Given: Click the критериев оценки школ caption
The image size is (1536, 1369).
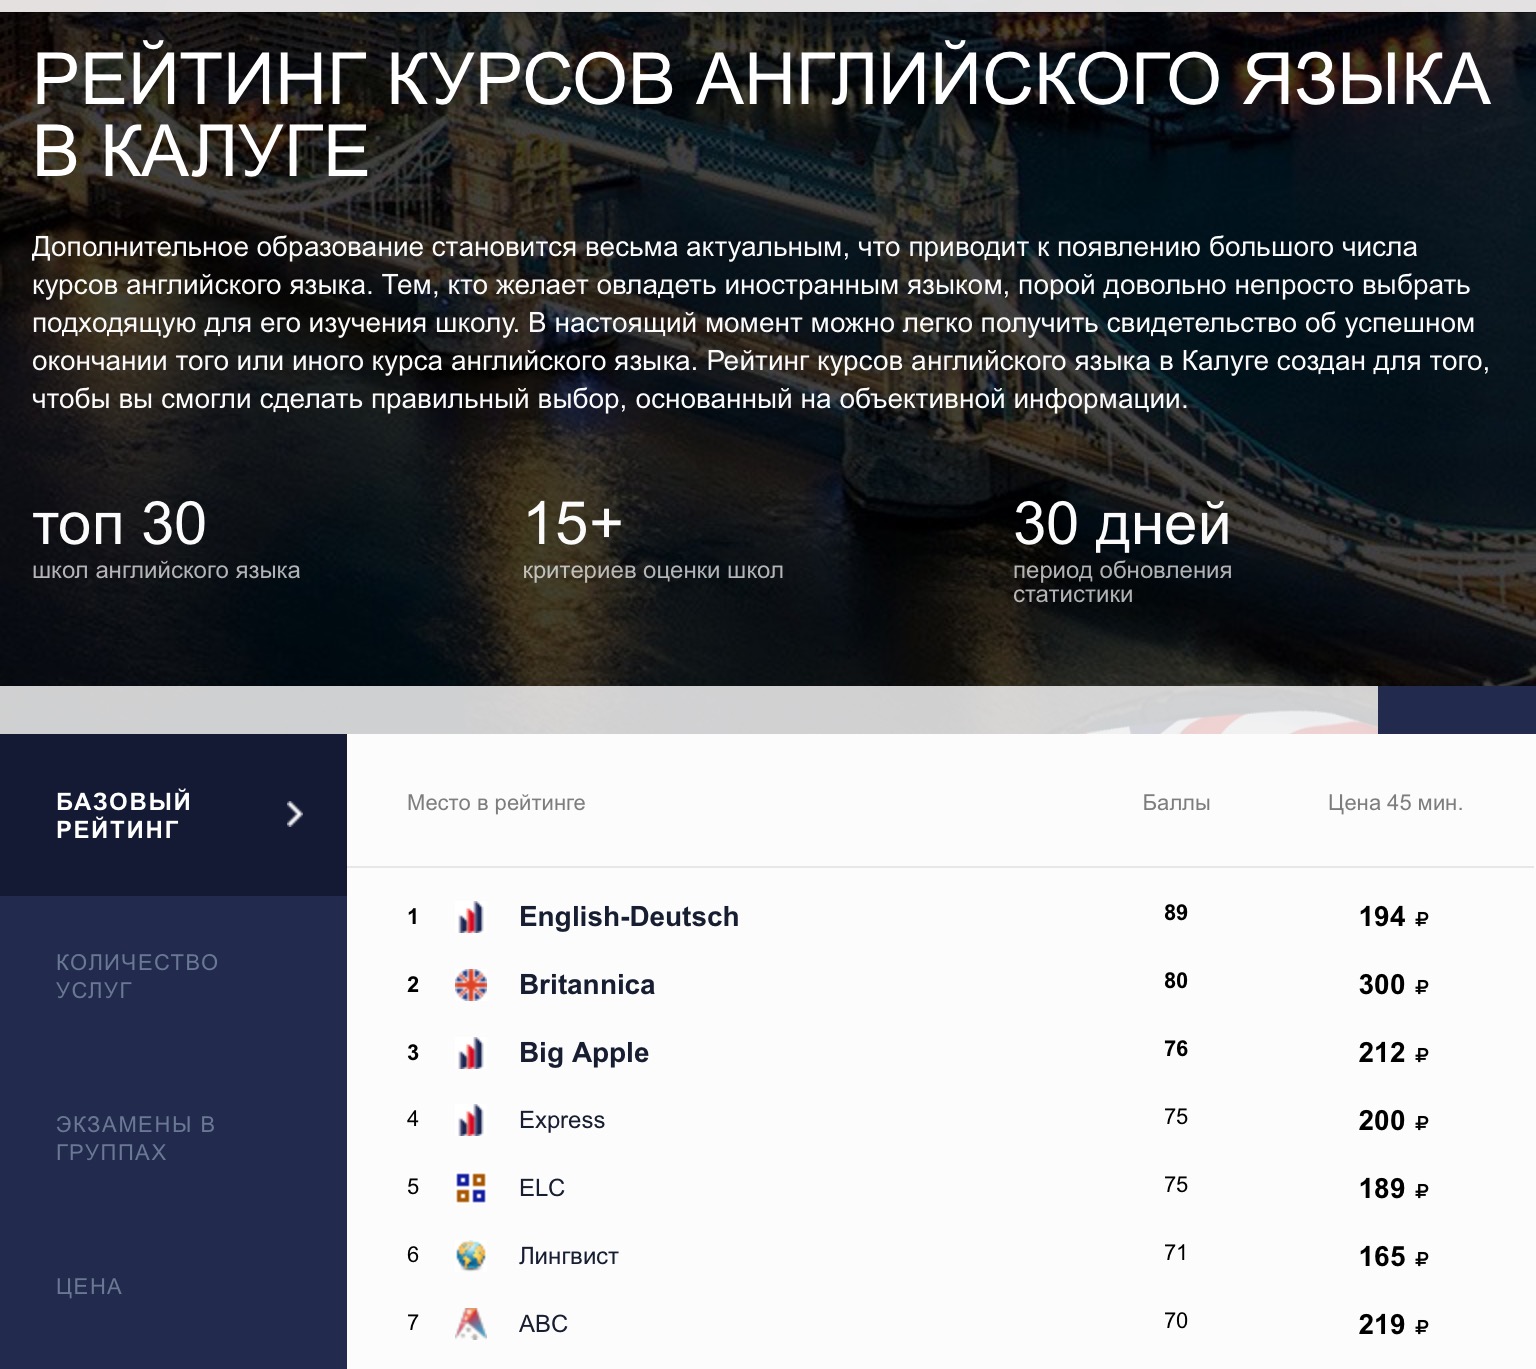Looking at the screenshot, I should (x=653, y=571).
